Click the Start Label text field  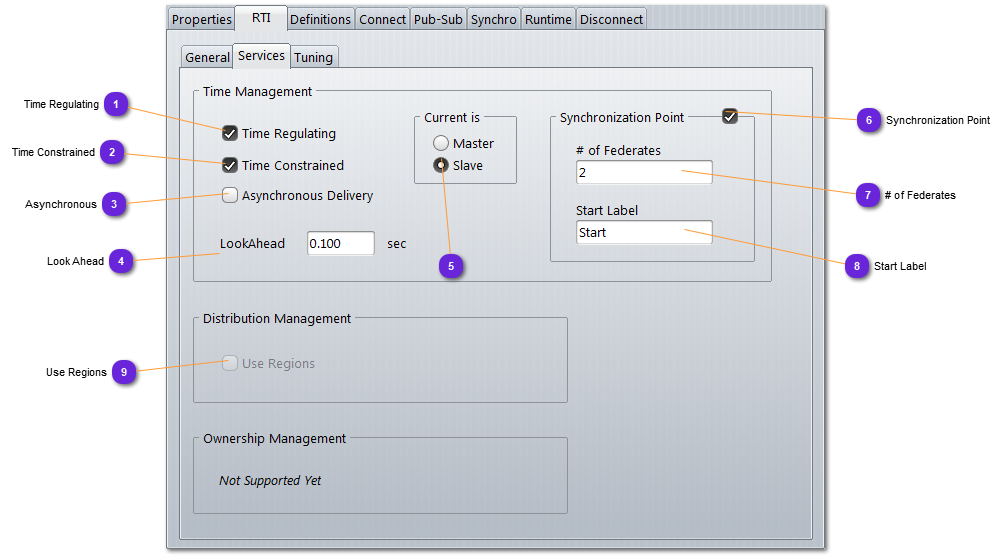tap(644, 232)
